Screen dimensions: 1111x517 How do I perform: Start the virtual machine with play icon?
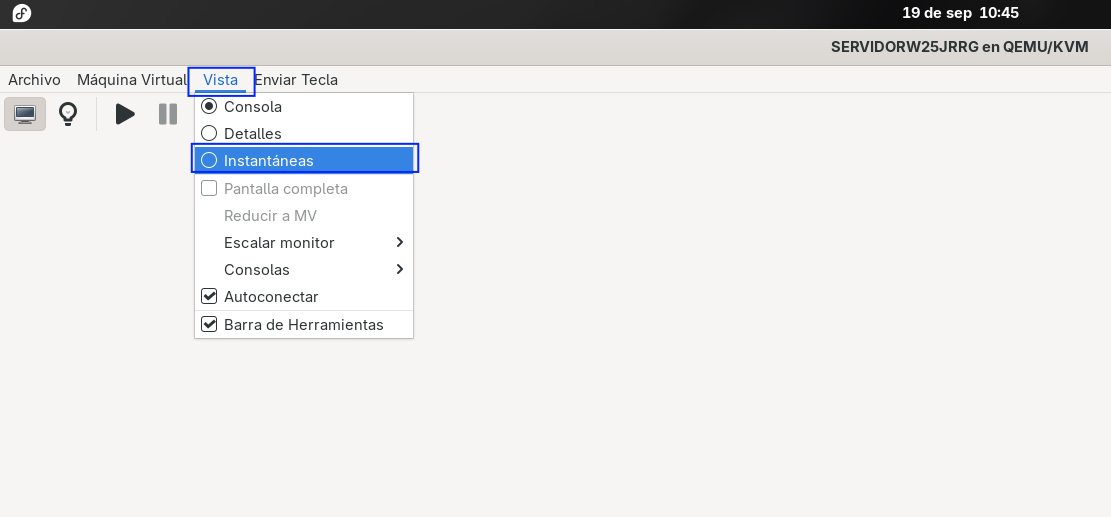point(125,114)
